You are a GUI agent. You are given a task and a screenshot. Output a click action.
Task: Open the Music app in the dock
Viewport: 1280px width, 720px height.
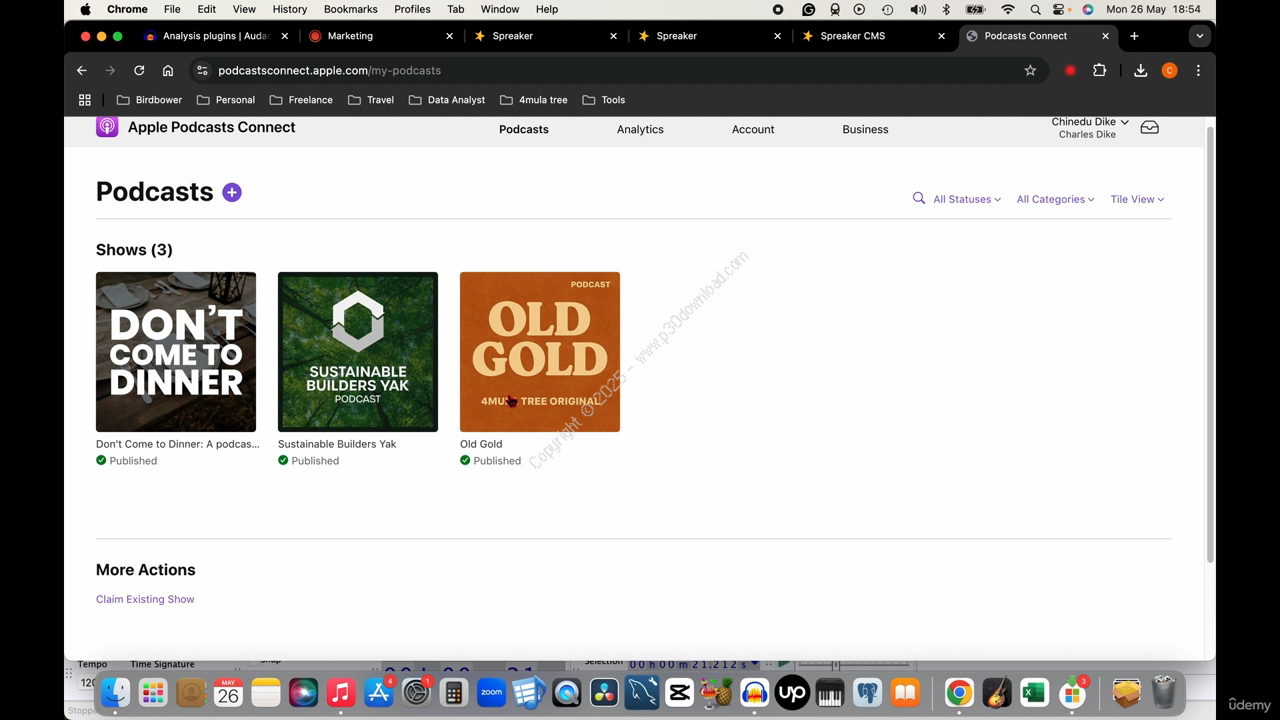pos(341,692)
